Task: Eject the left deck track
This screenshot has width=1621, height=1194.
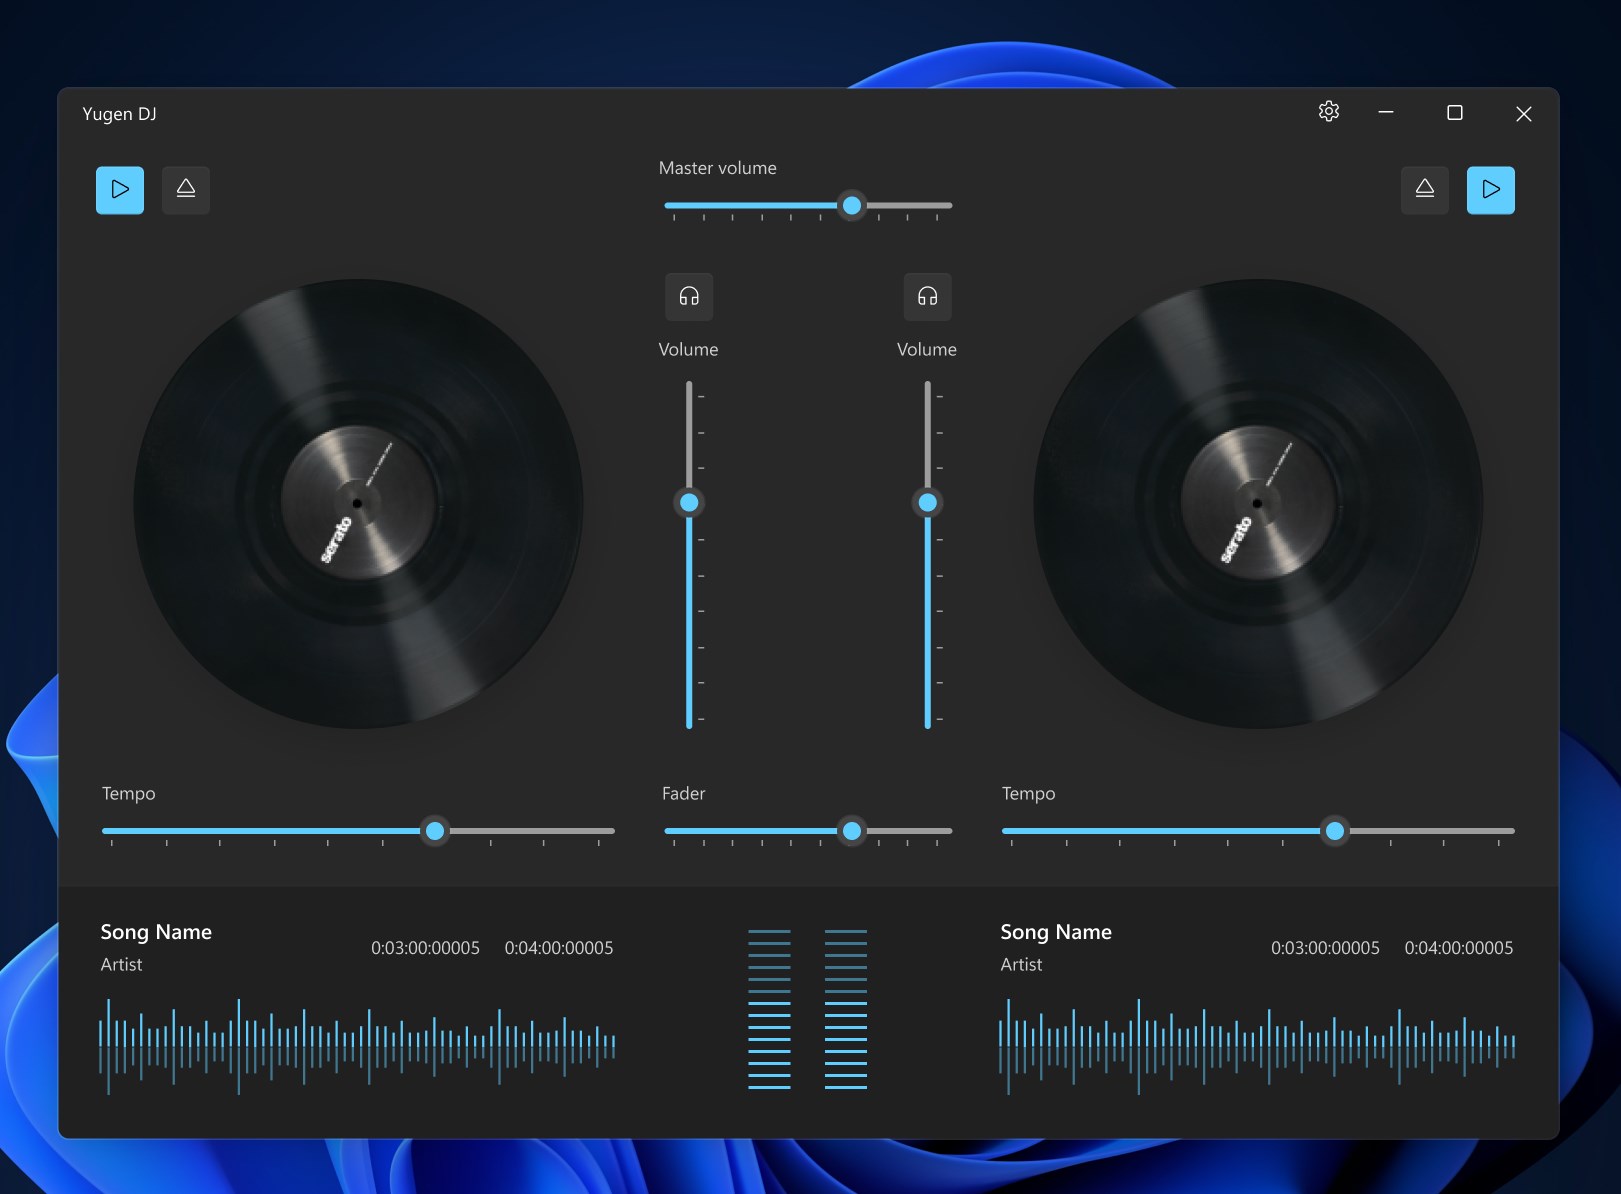Action: tap(186, 190)
